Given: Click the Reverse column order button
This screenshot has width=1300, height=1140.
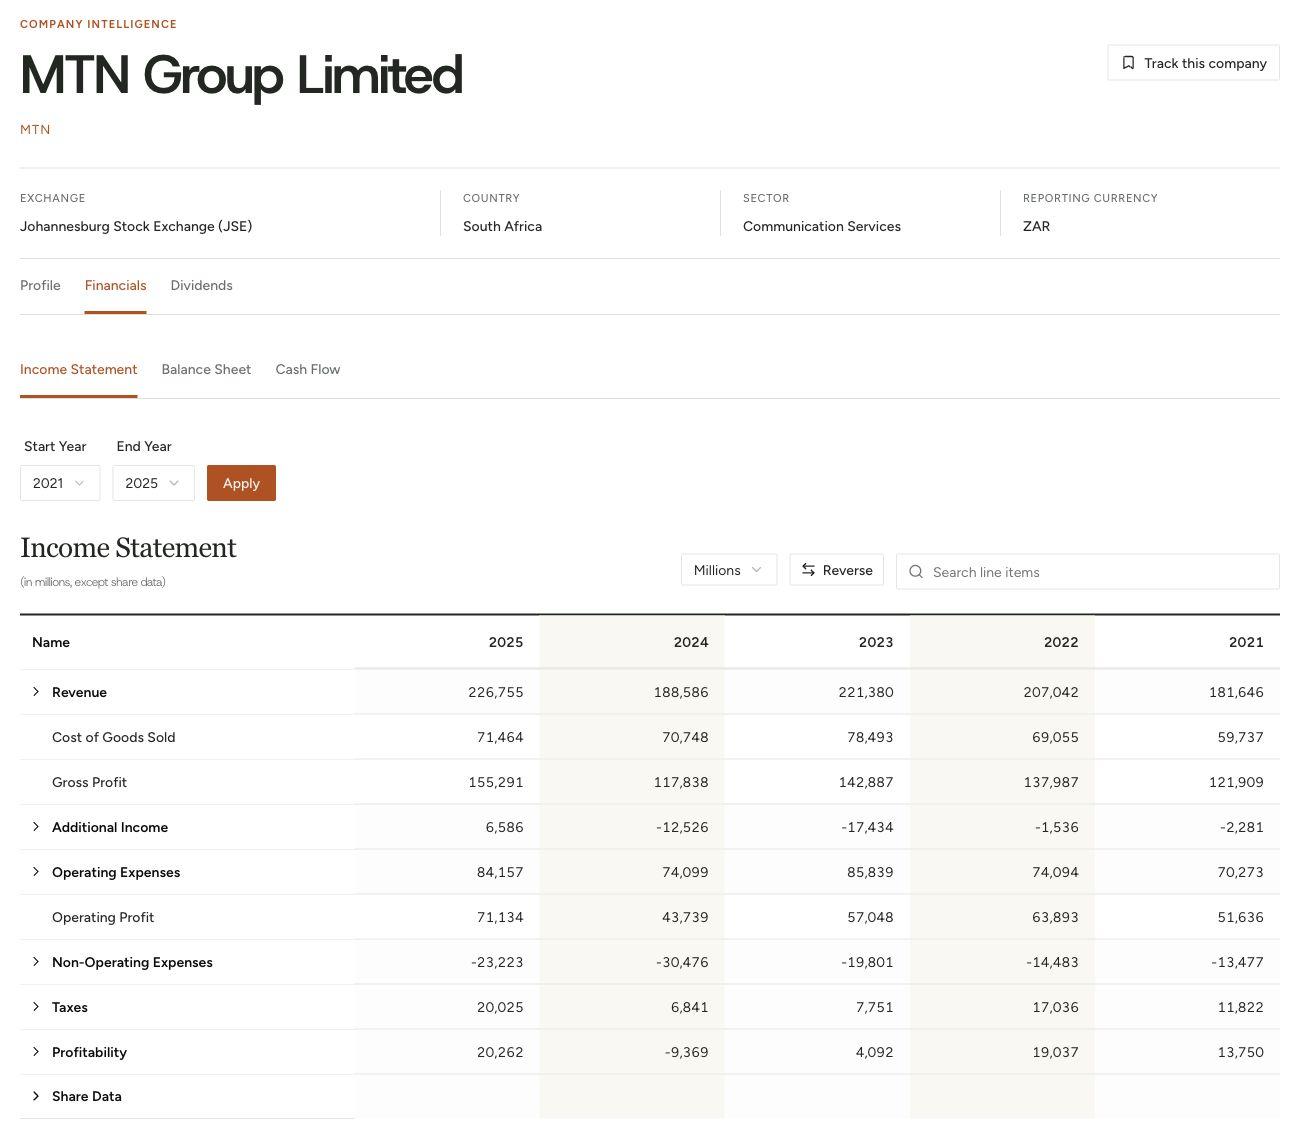Looking at the screenshot, I should (x=836, y=570).
